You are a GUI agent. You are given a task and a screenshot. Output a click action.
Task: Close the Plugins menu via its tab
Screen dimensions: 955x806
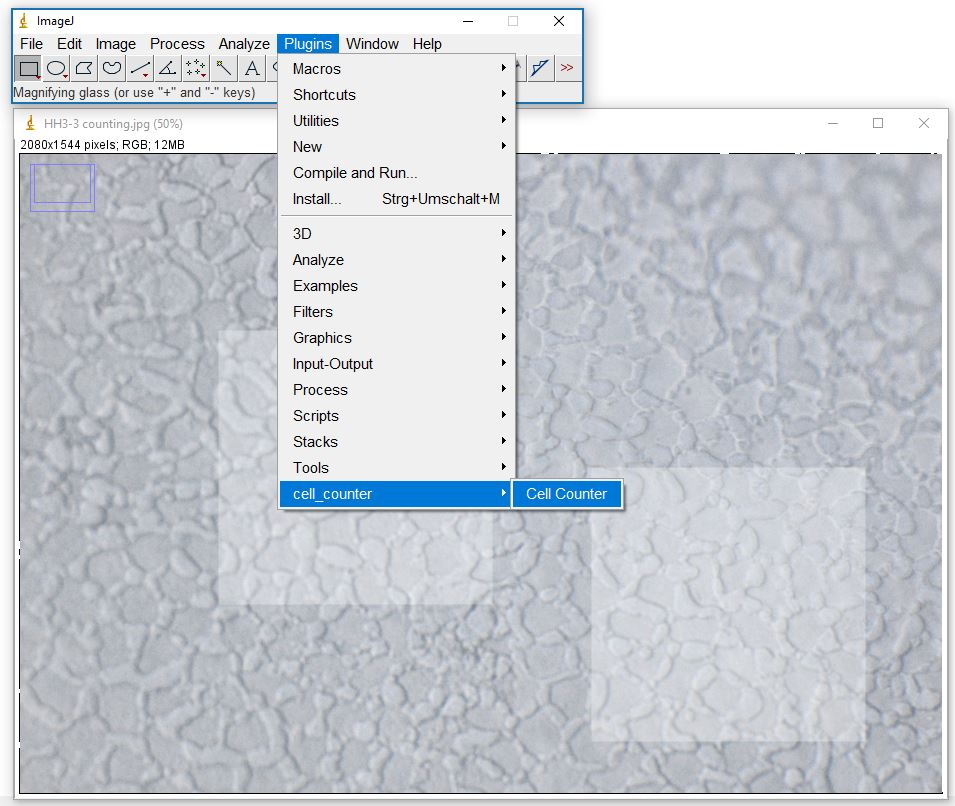[x=308, y=44]
